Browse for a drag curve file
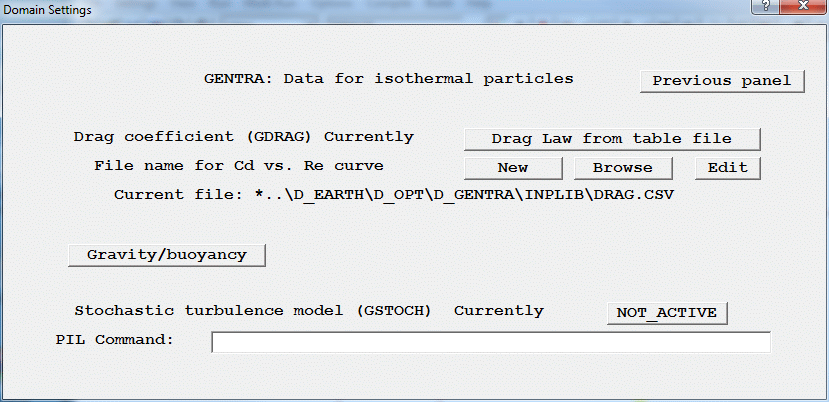The image size is (829, 402). pos(622,167)
